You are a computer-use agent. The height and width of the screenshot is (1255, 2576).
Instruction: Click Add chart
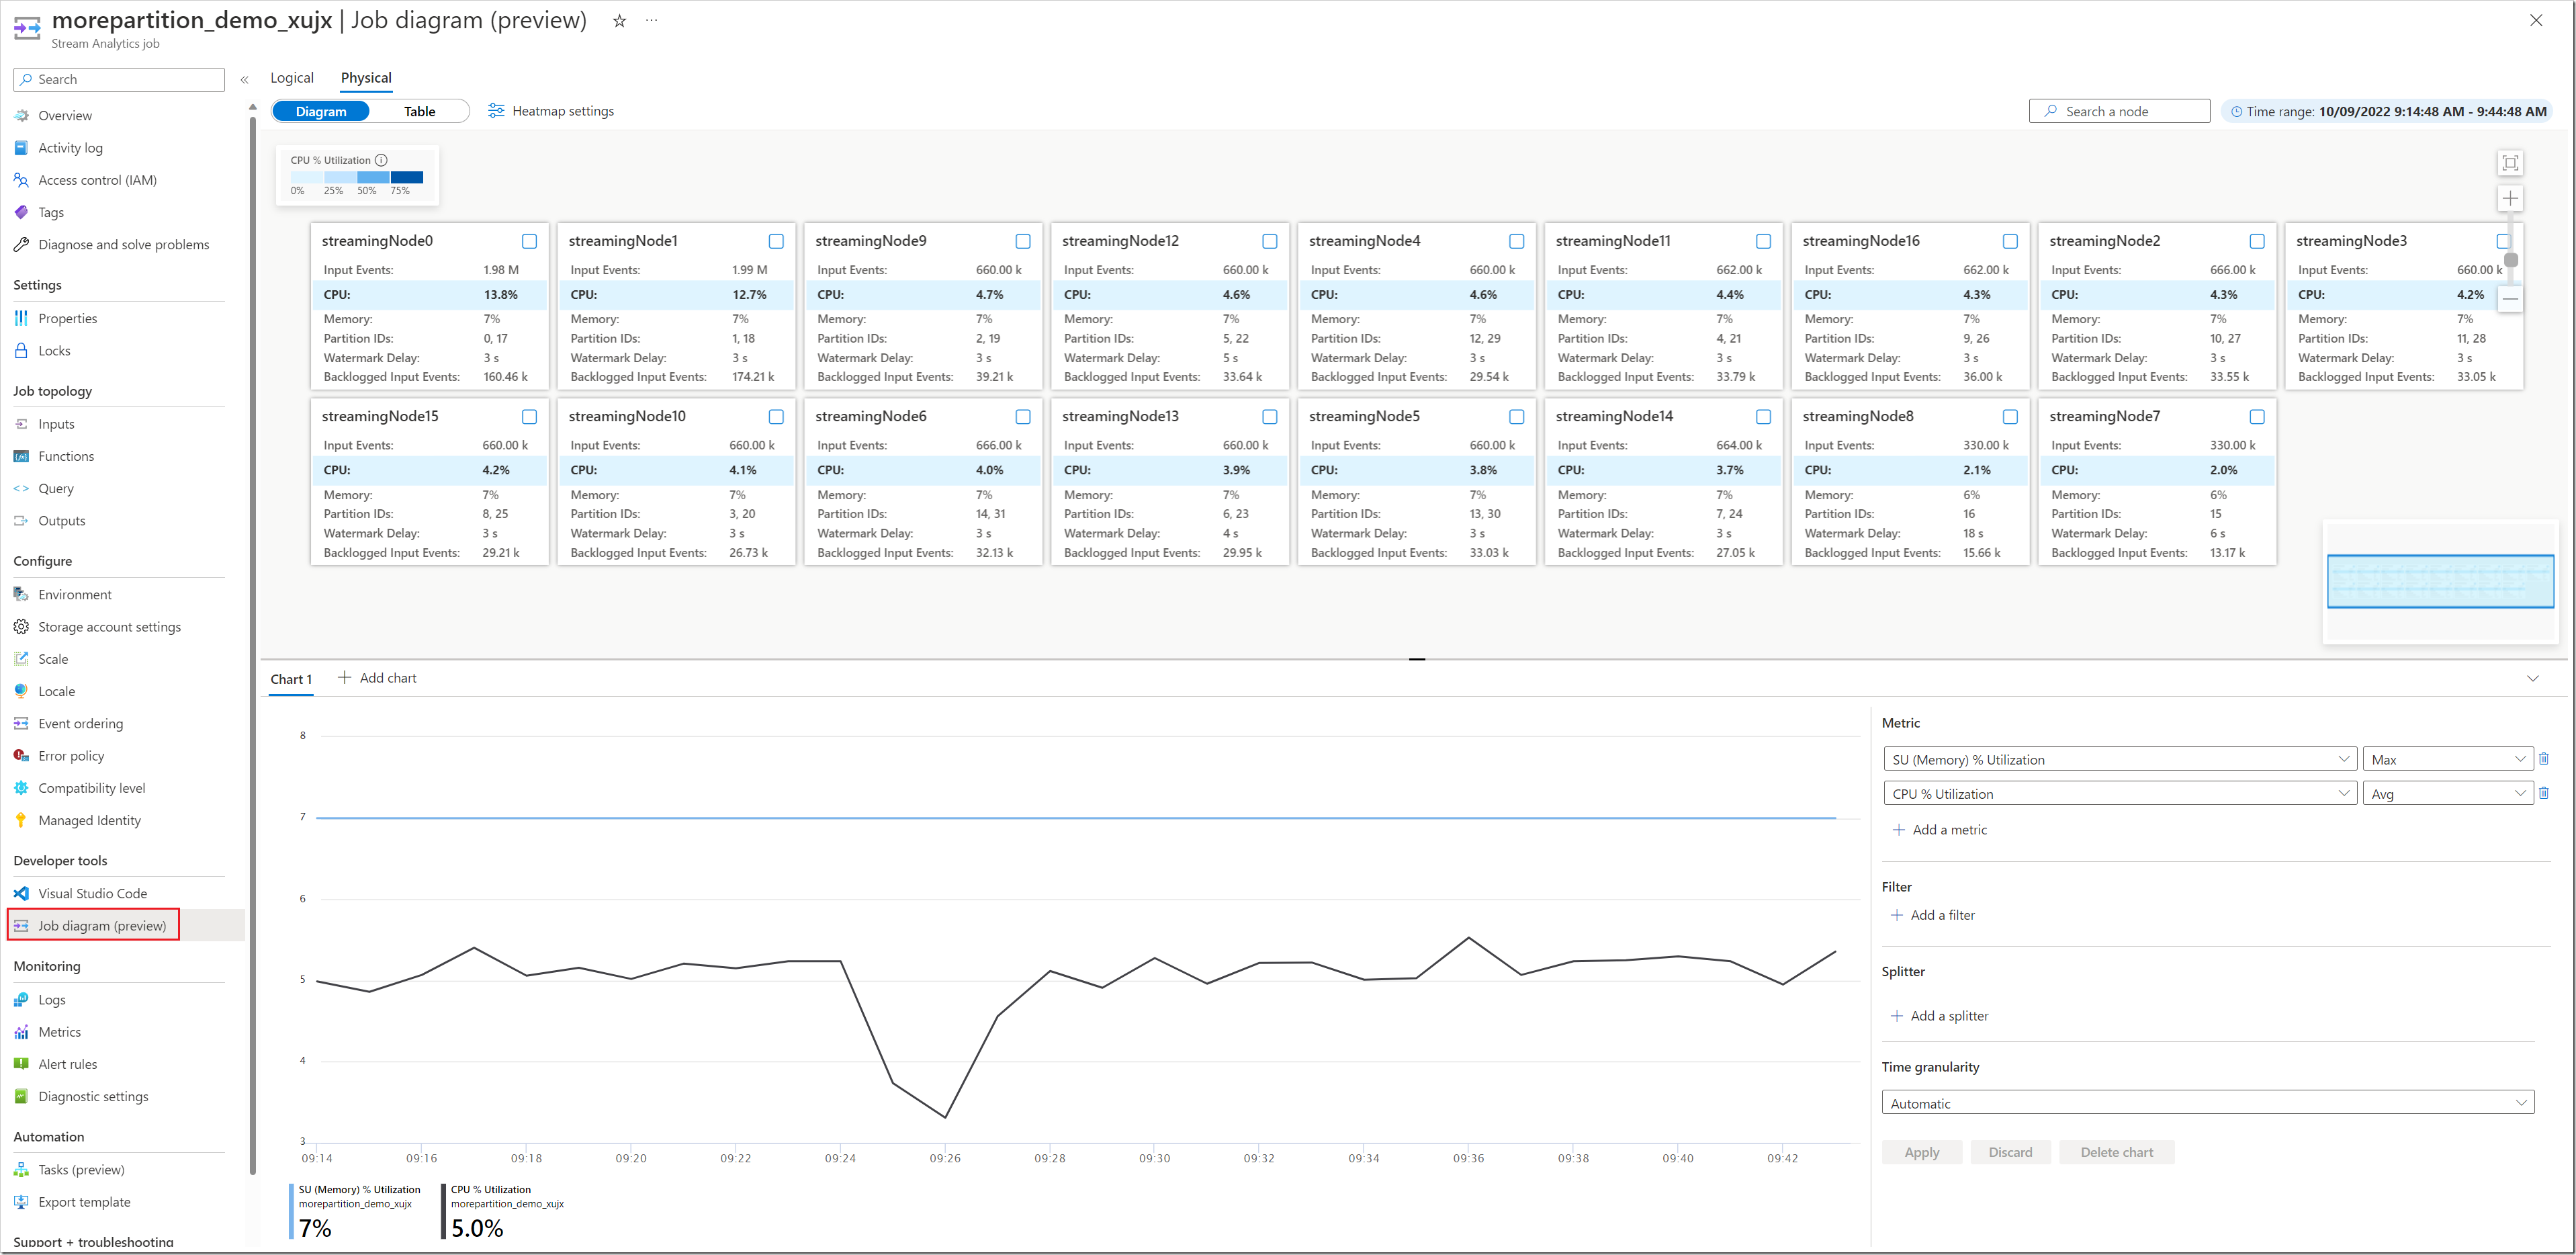coord(377,678)
